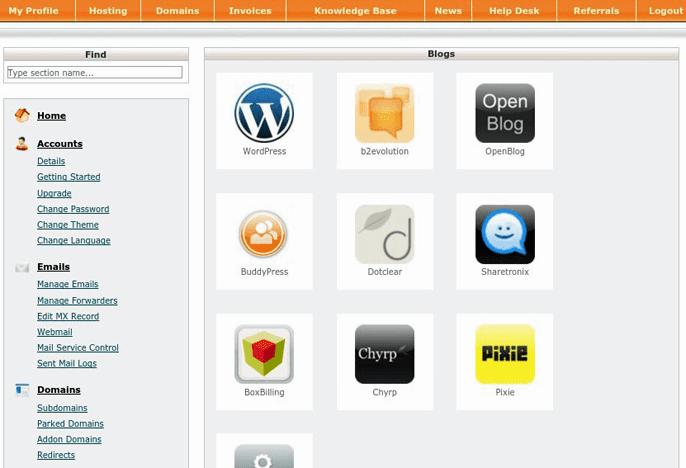The height and width of the screenshot is (468, 686).
Task: Open the Home sidebar link
Action: (52, 115)
